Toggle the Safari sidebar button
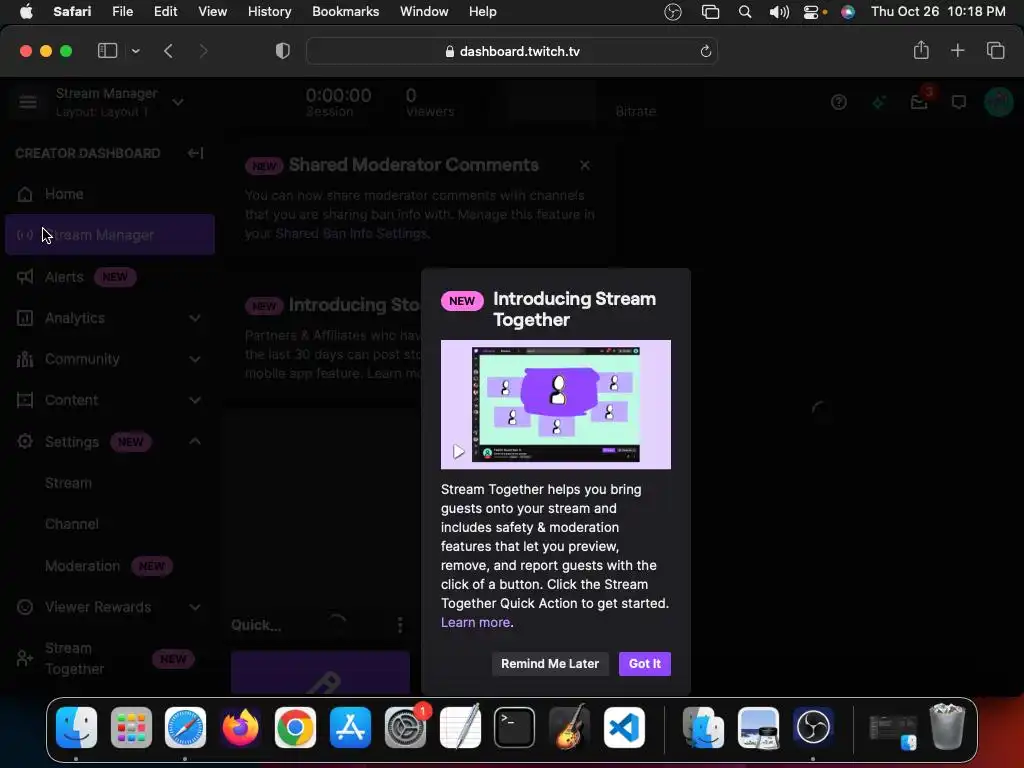 107,51
